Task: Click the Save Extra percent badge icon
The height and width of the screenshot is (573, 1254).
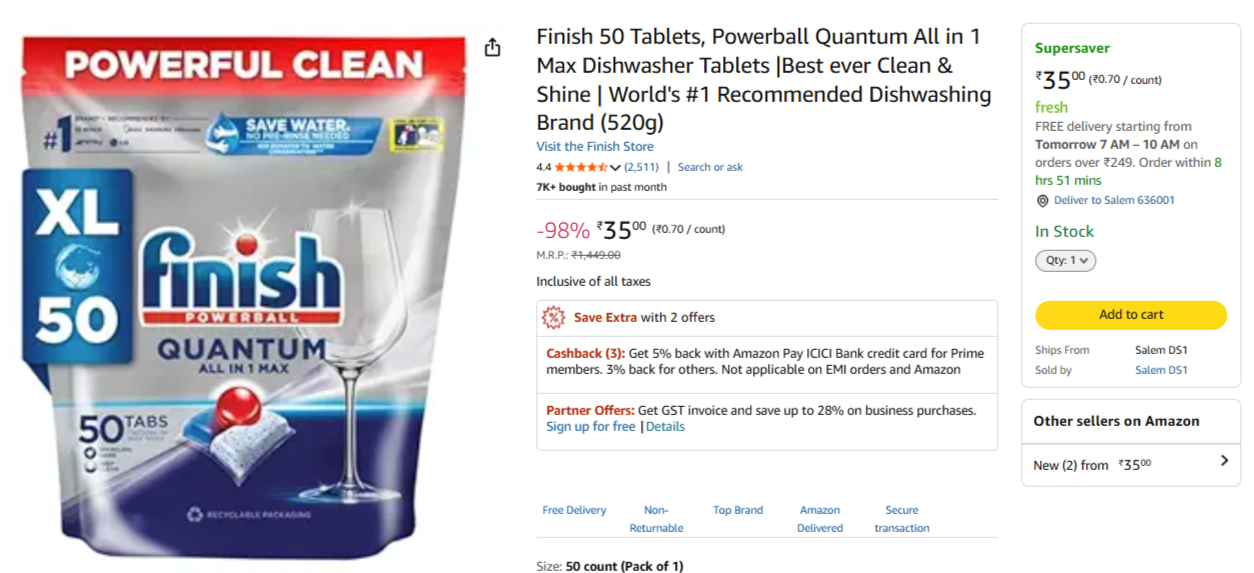Action: click(x=553, y=318)
